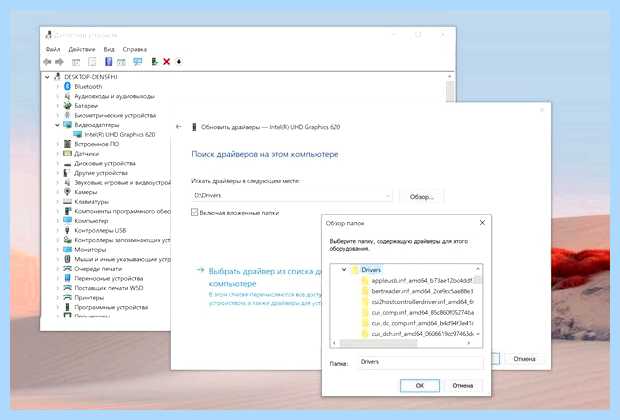Select Датчики in device tree

[87, 154]
